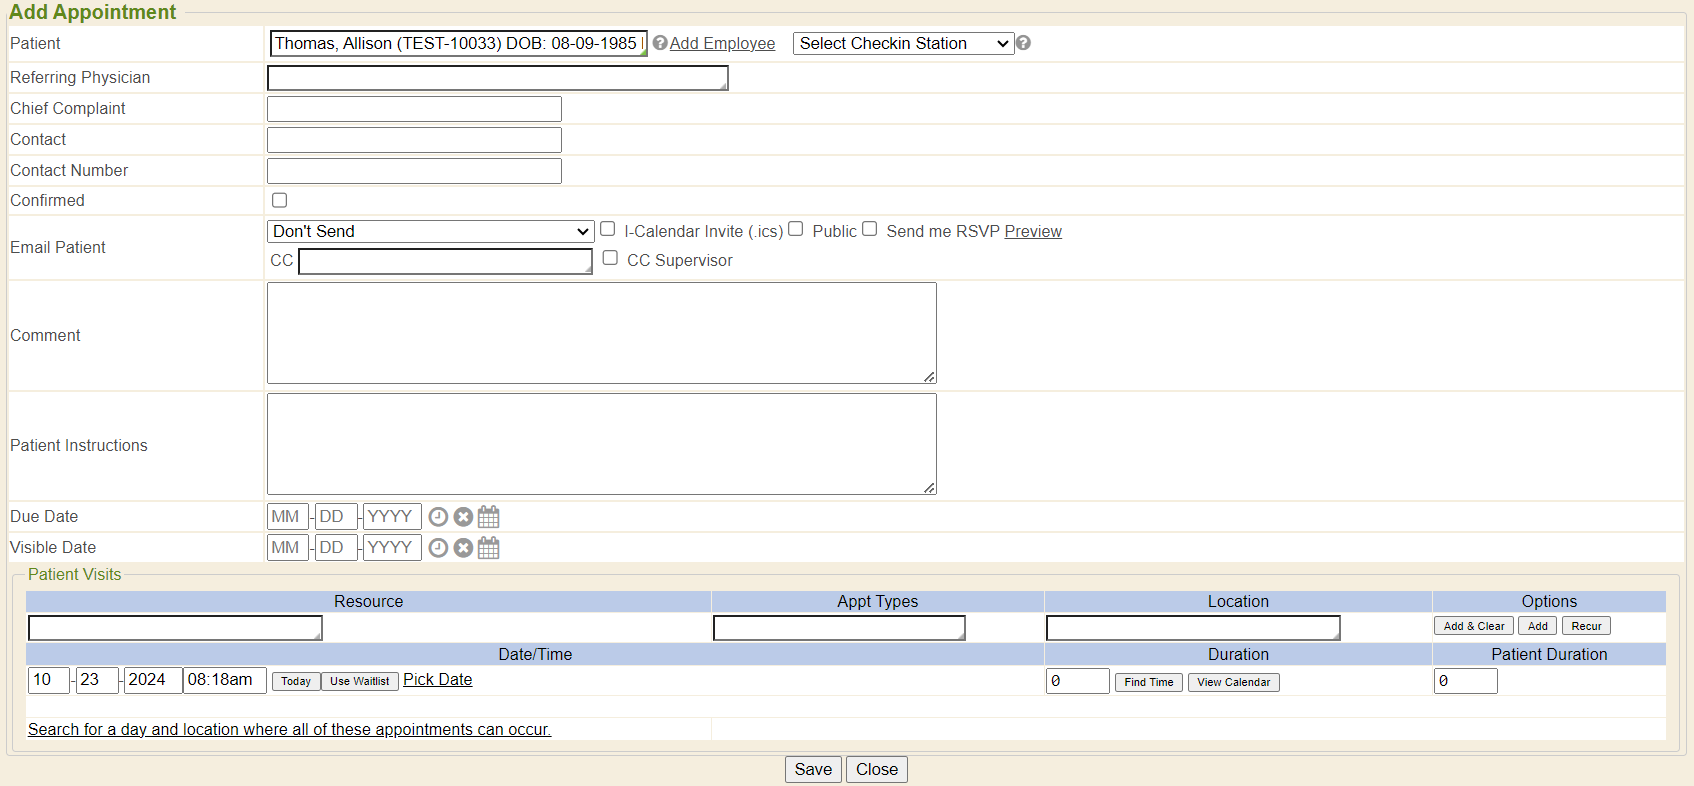Open the Due Date calendar picker
The height and width of the screenshot is (786, 1694).
pos(488,517)
